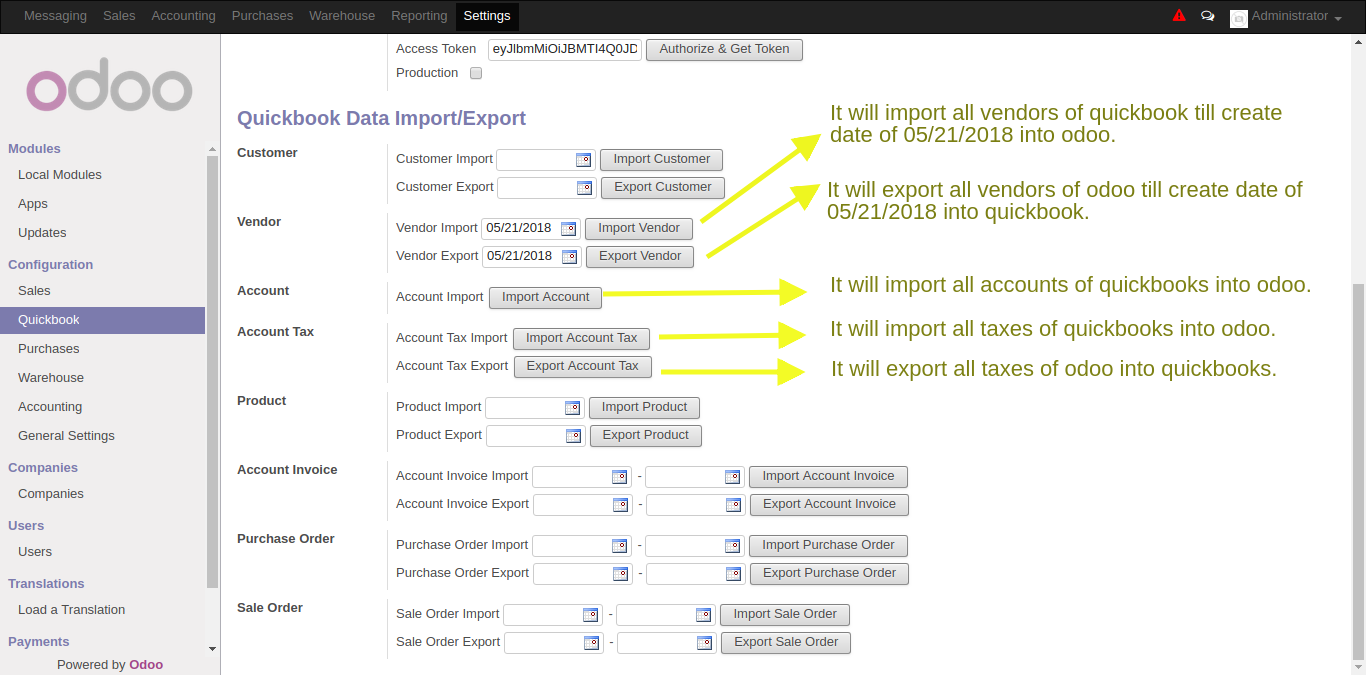
Task: Open Updates in the sidebar
Action: coord(42,233)
